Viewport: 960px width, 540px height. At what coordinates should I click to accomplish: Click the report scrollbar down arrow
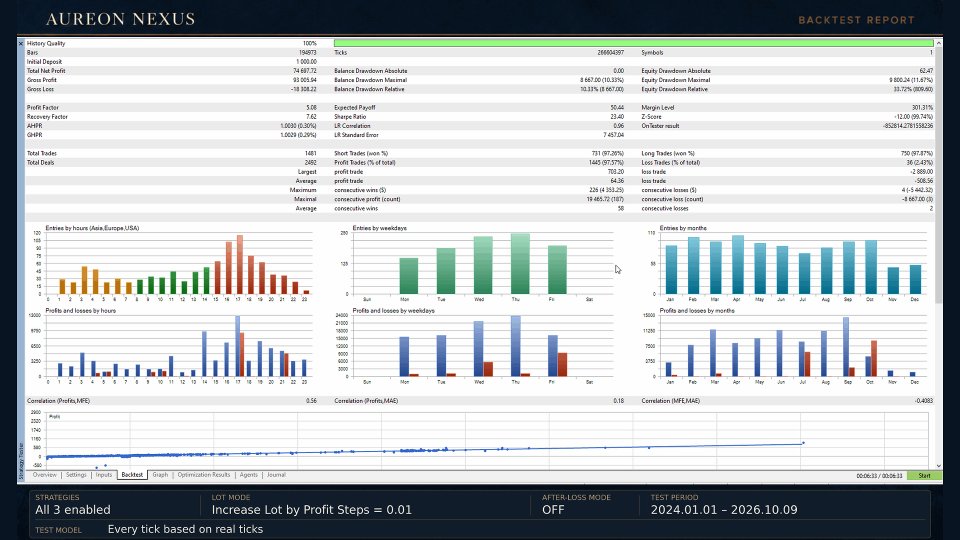pyautogui.click(x=939, y=466)
